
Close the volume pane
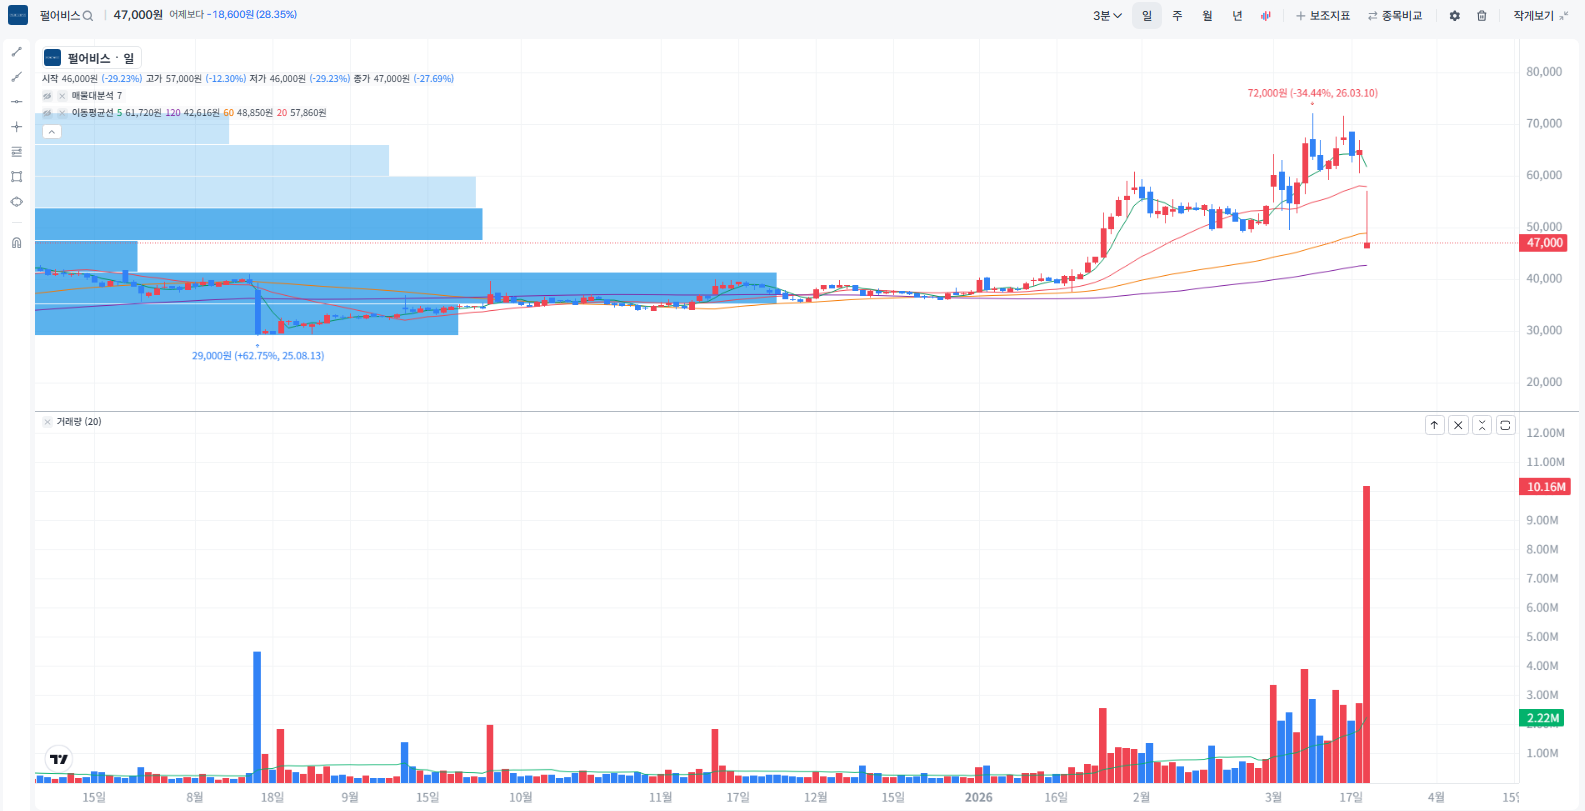pos(1458,425)
